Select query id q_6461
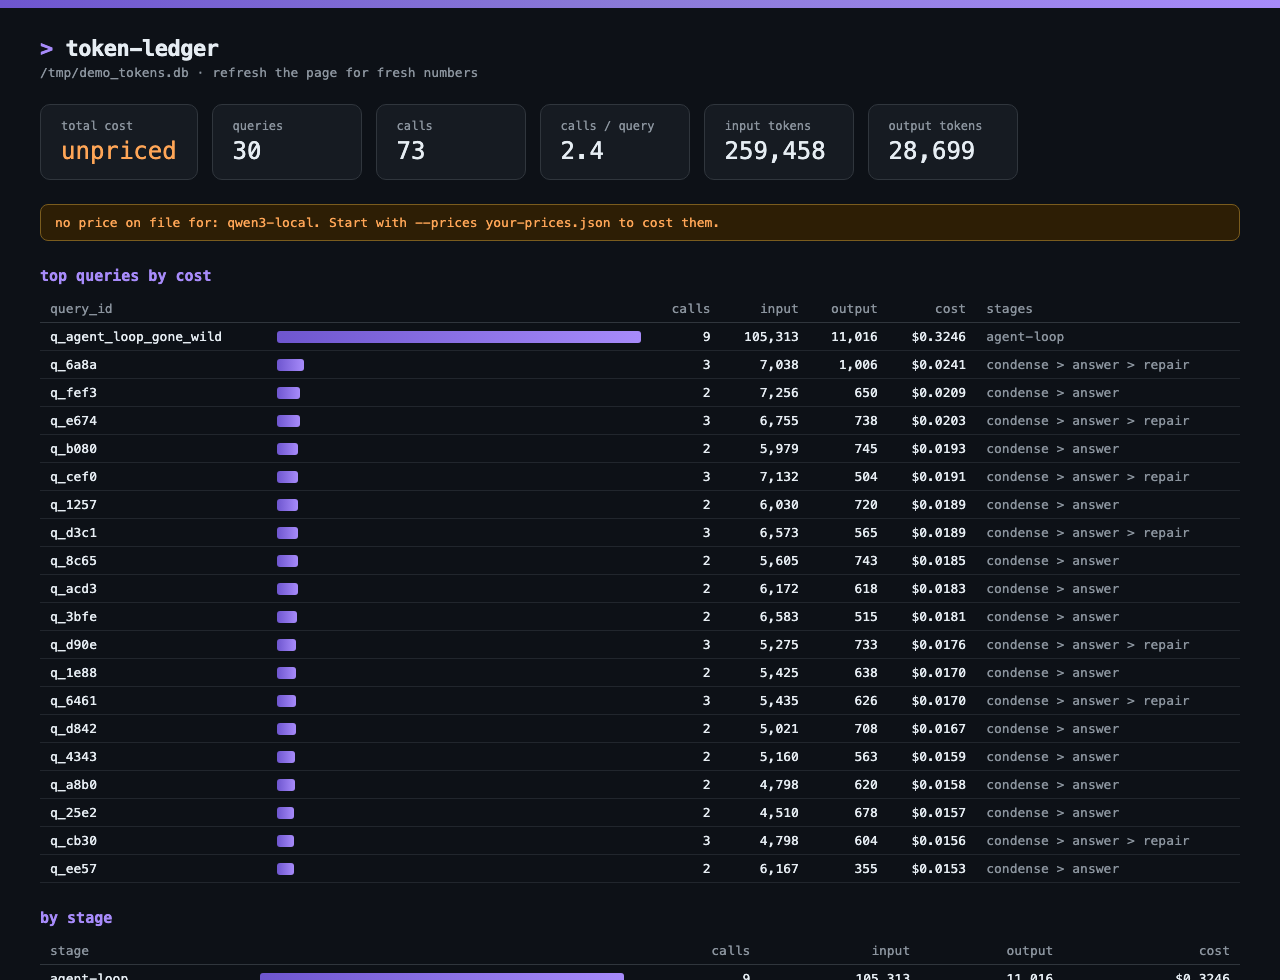Image resolution: width=1280 pixels, height=980 pixels. (x=73, y=701)
